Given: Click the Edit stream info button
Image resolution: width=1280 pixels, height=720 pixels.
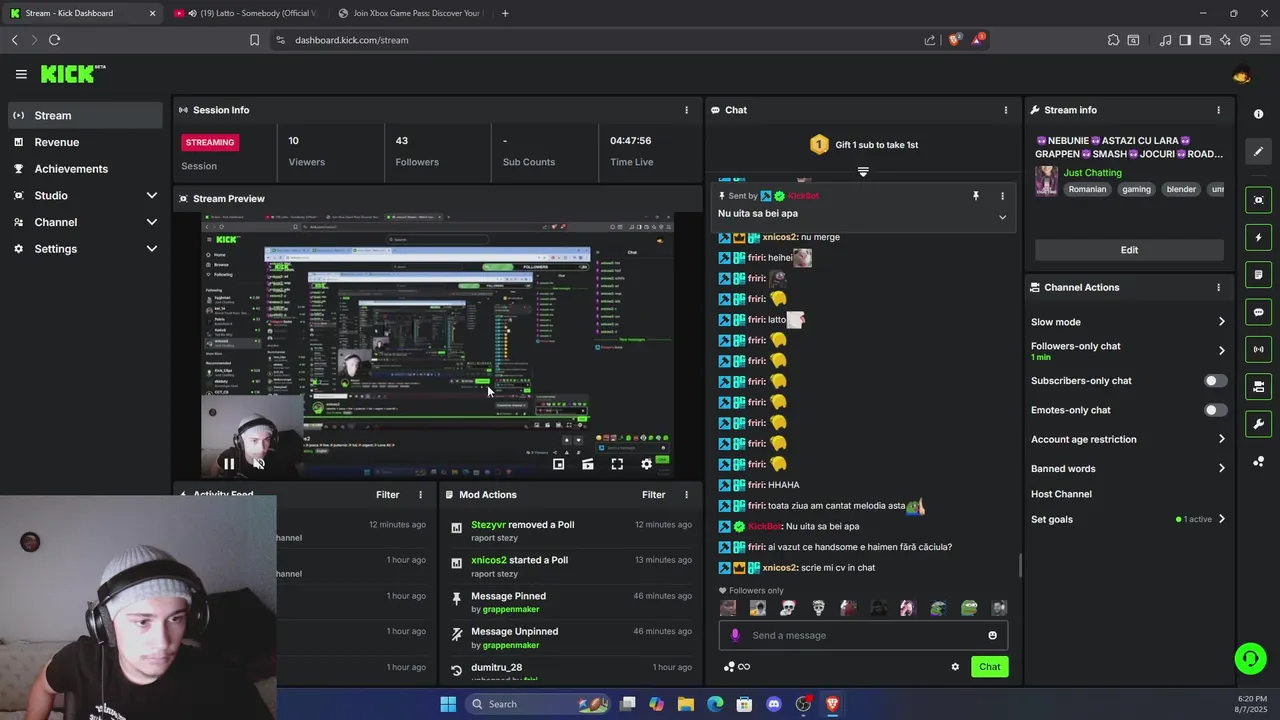Looking at the screenshot, I should (1129, 250).
